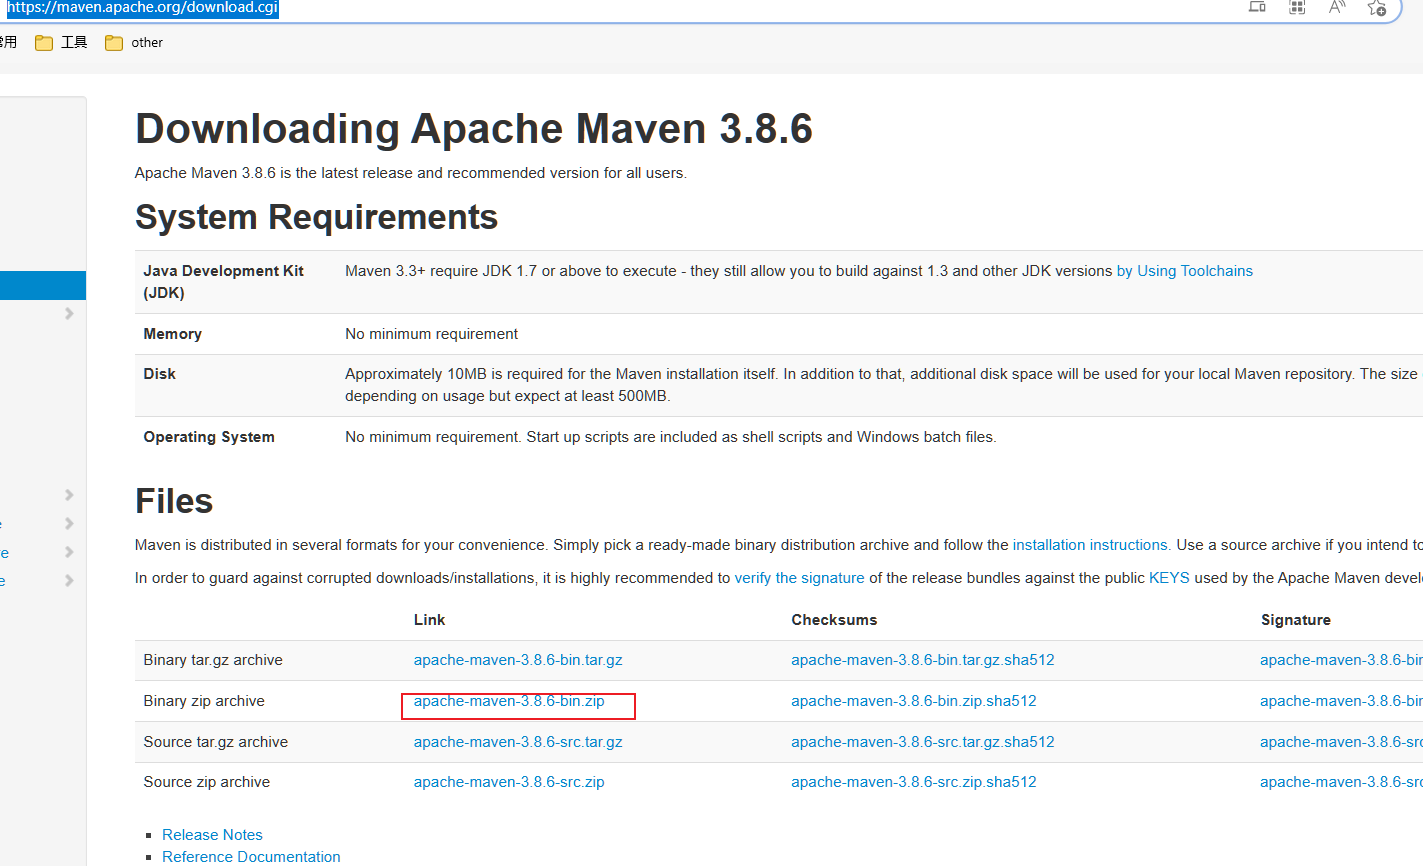The height and width of the screenshot is (866, 1423).
Task: Expand the chevron just below highlighted sidebar item
Action: pyautogui.click(x=69, y=313)
